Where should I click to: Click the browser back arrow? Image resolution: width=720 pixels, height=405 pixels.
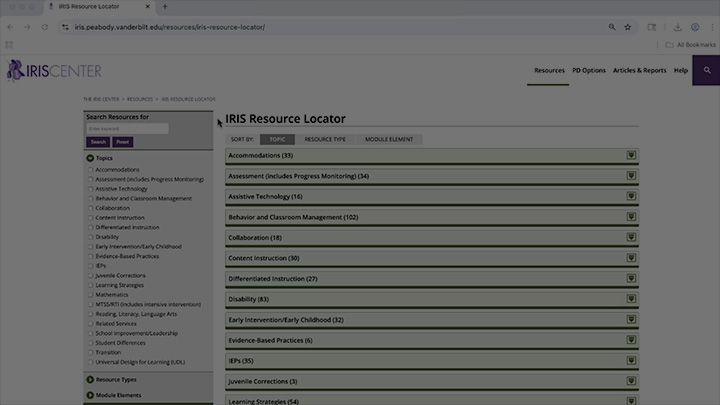tap(10, 27)
